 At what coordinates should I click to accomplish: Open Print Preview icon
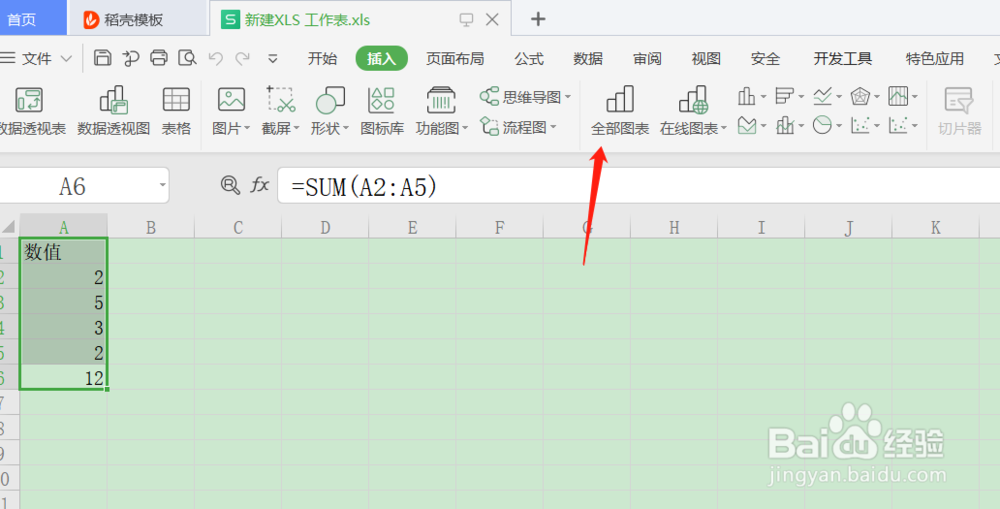187,58
